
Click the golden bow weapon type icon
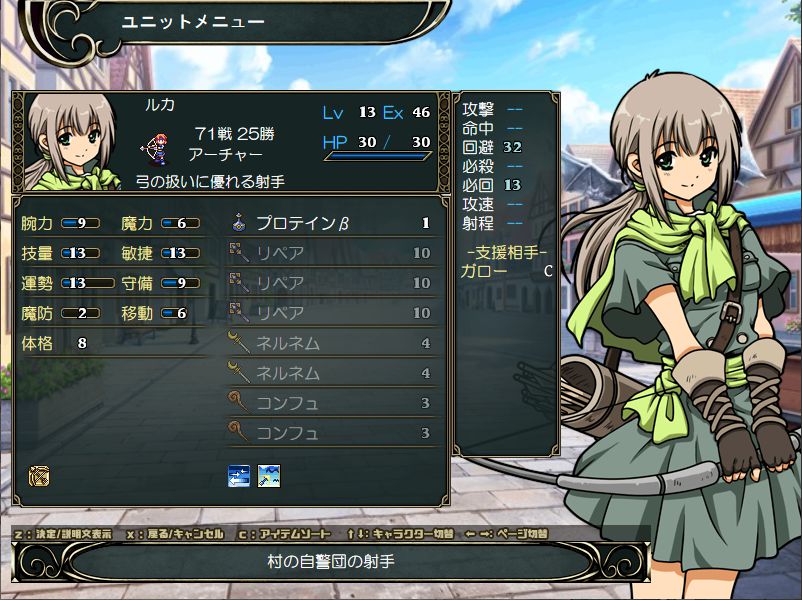pyautogui.click(x=39, y=476)
